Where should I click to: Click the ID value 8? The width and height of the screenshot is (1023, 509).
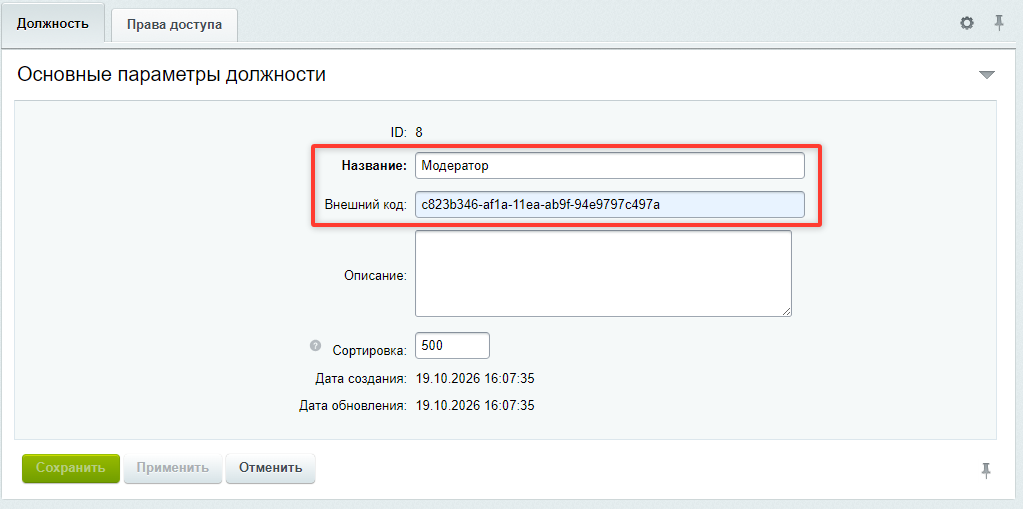pyautogui.click(x=419, y=132)
